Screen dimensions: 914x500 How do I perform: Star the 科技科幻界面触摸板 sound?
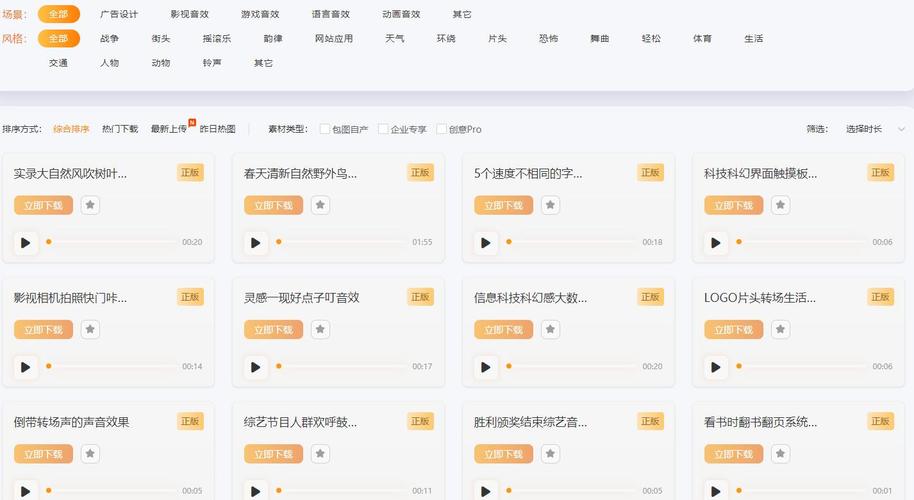[781, 205]
